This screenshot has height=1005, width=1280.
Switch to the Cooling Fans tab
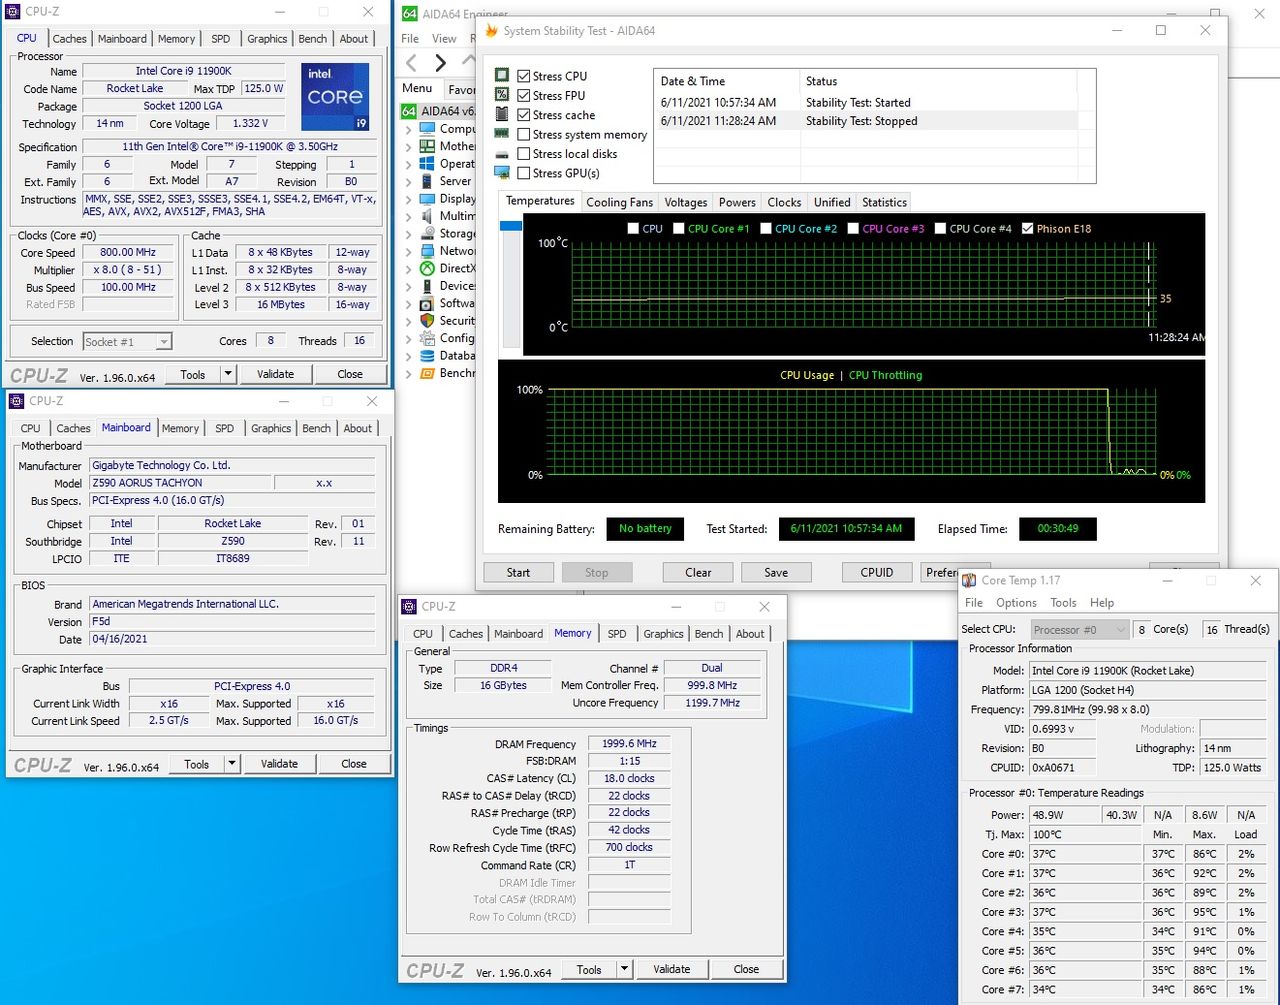point(619,202)
